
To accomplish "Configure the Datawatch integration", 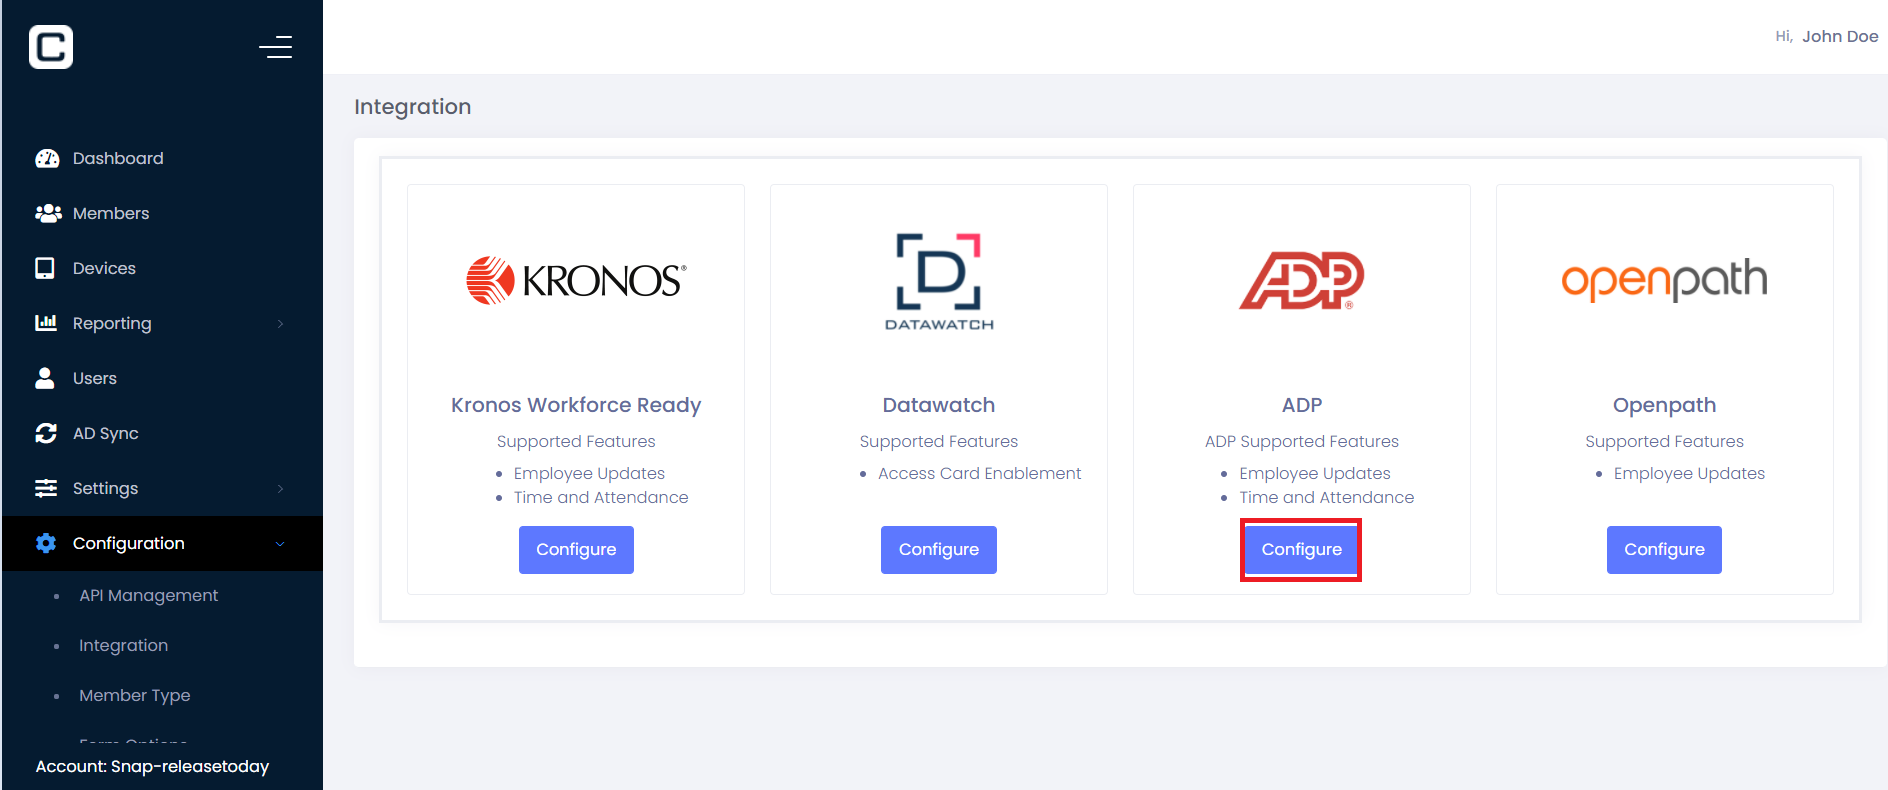I will (939, 550).
